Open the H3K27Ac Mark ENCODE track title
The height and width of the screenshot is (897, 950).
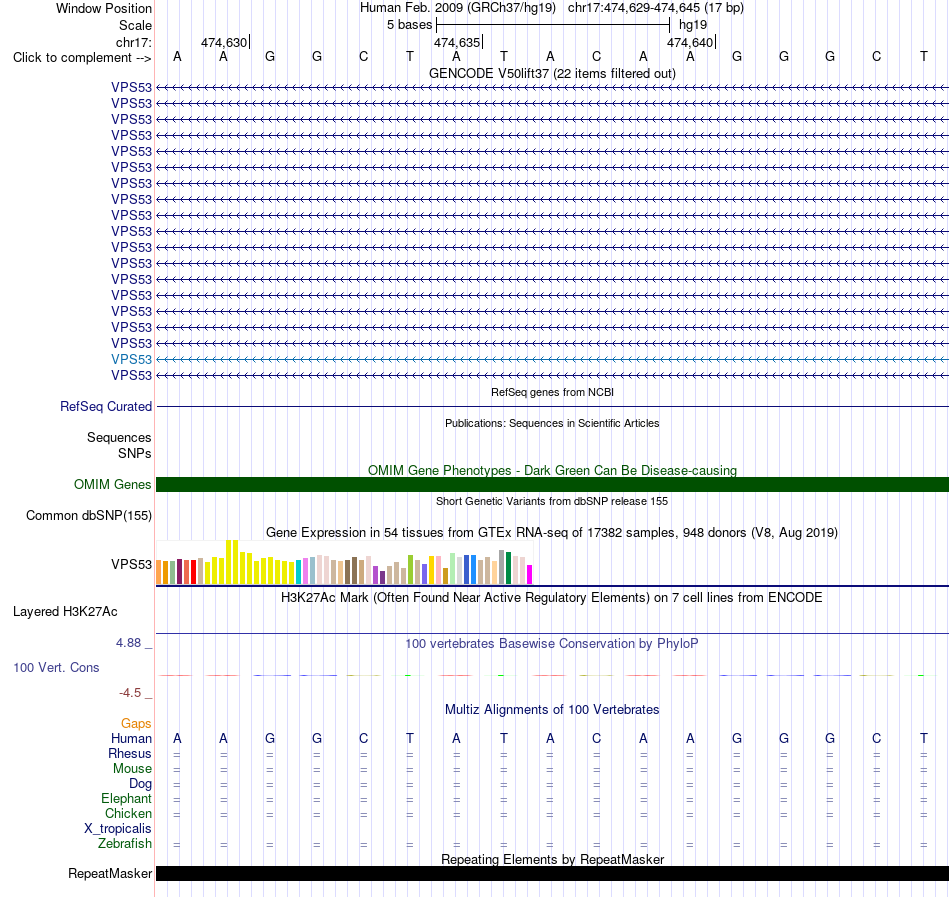(x=552, y=598)
